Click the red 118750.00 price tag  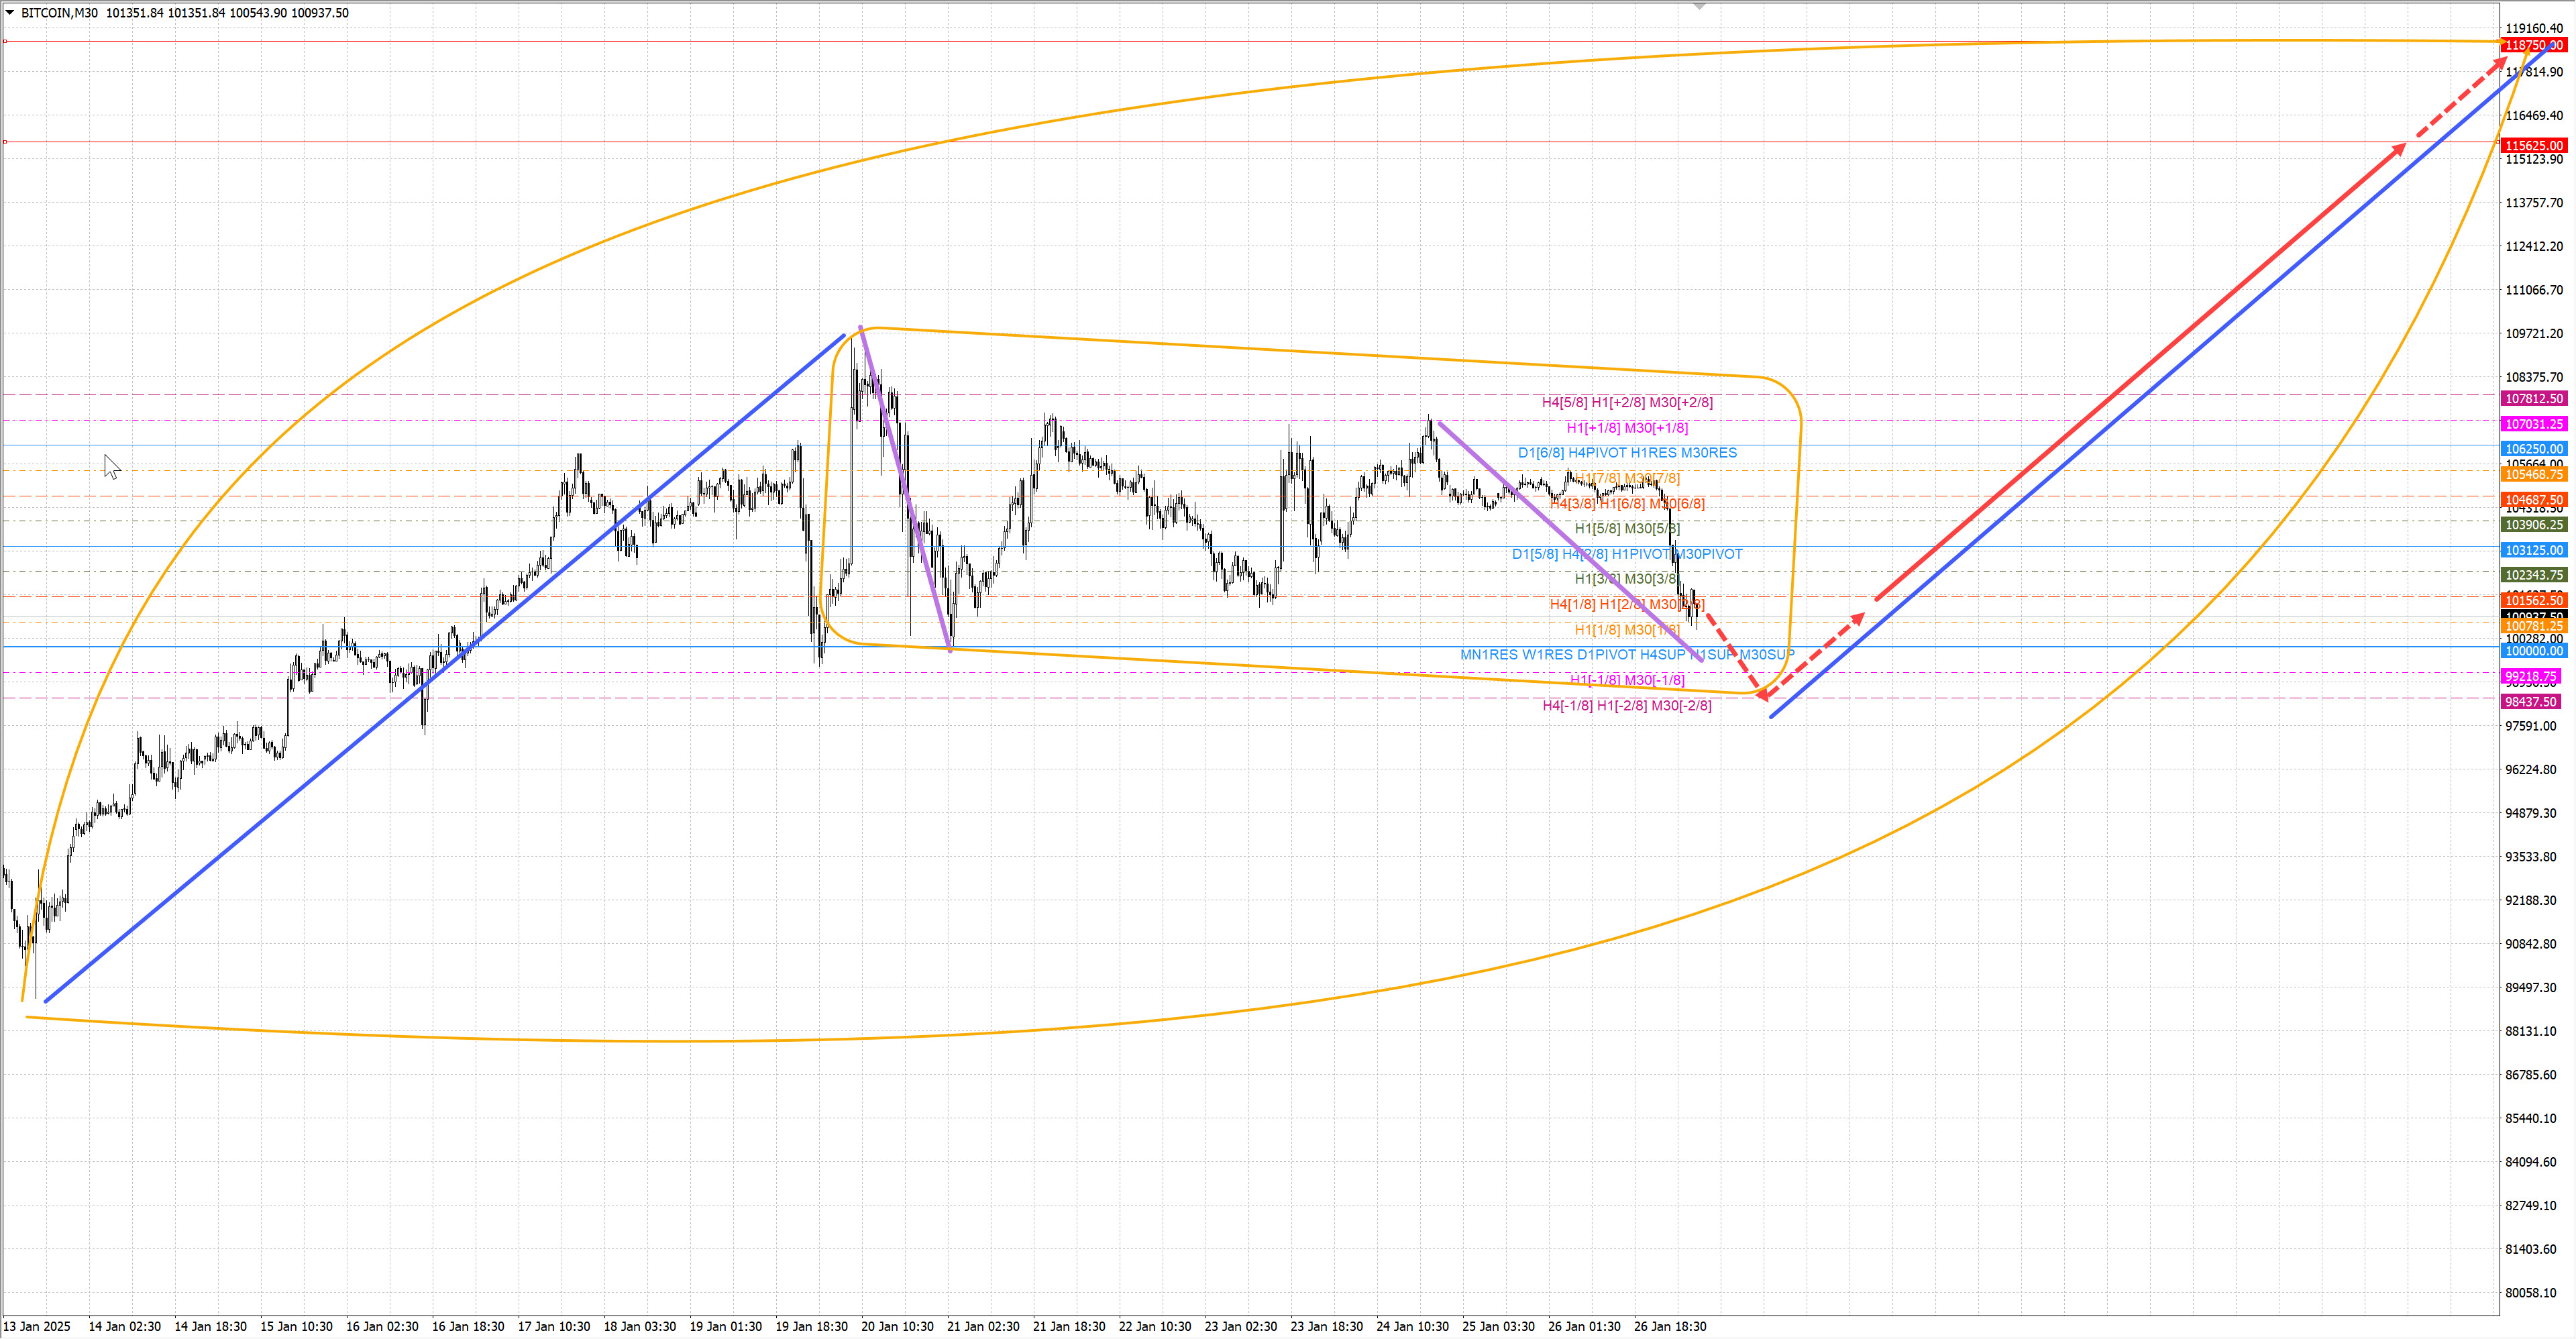pos(2533,46)
